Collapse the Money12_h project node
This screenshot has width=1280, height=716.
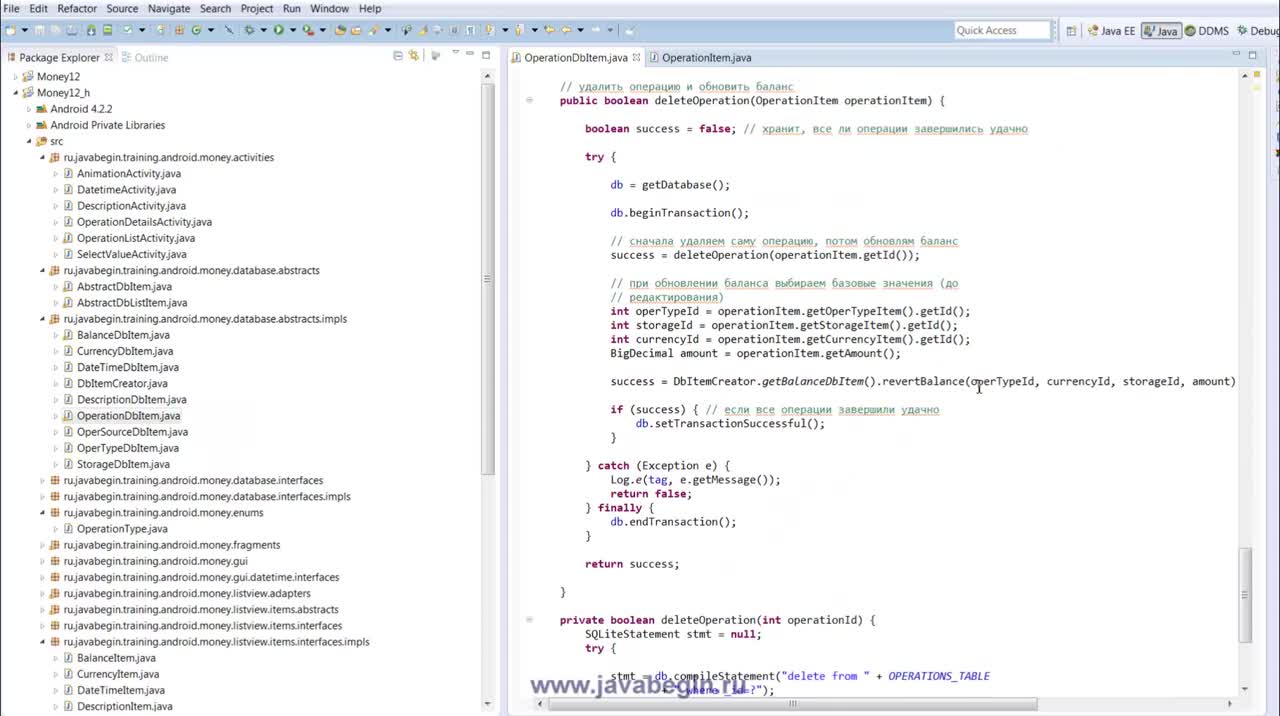(x=16, y=93)
